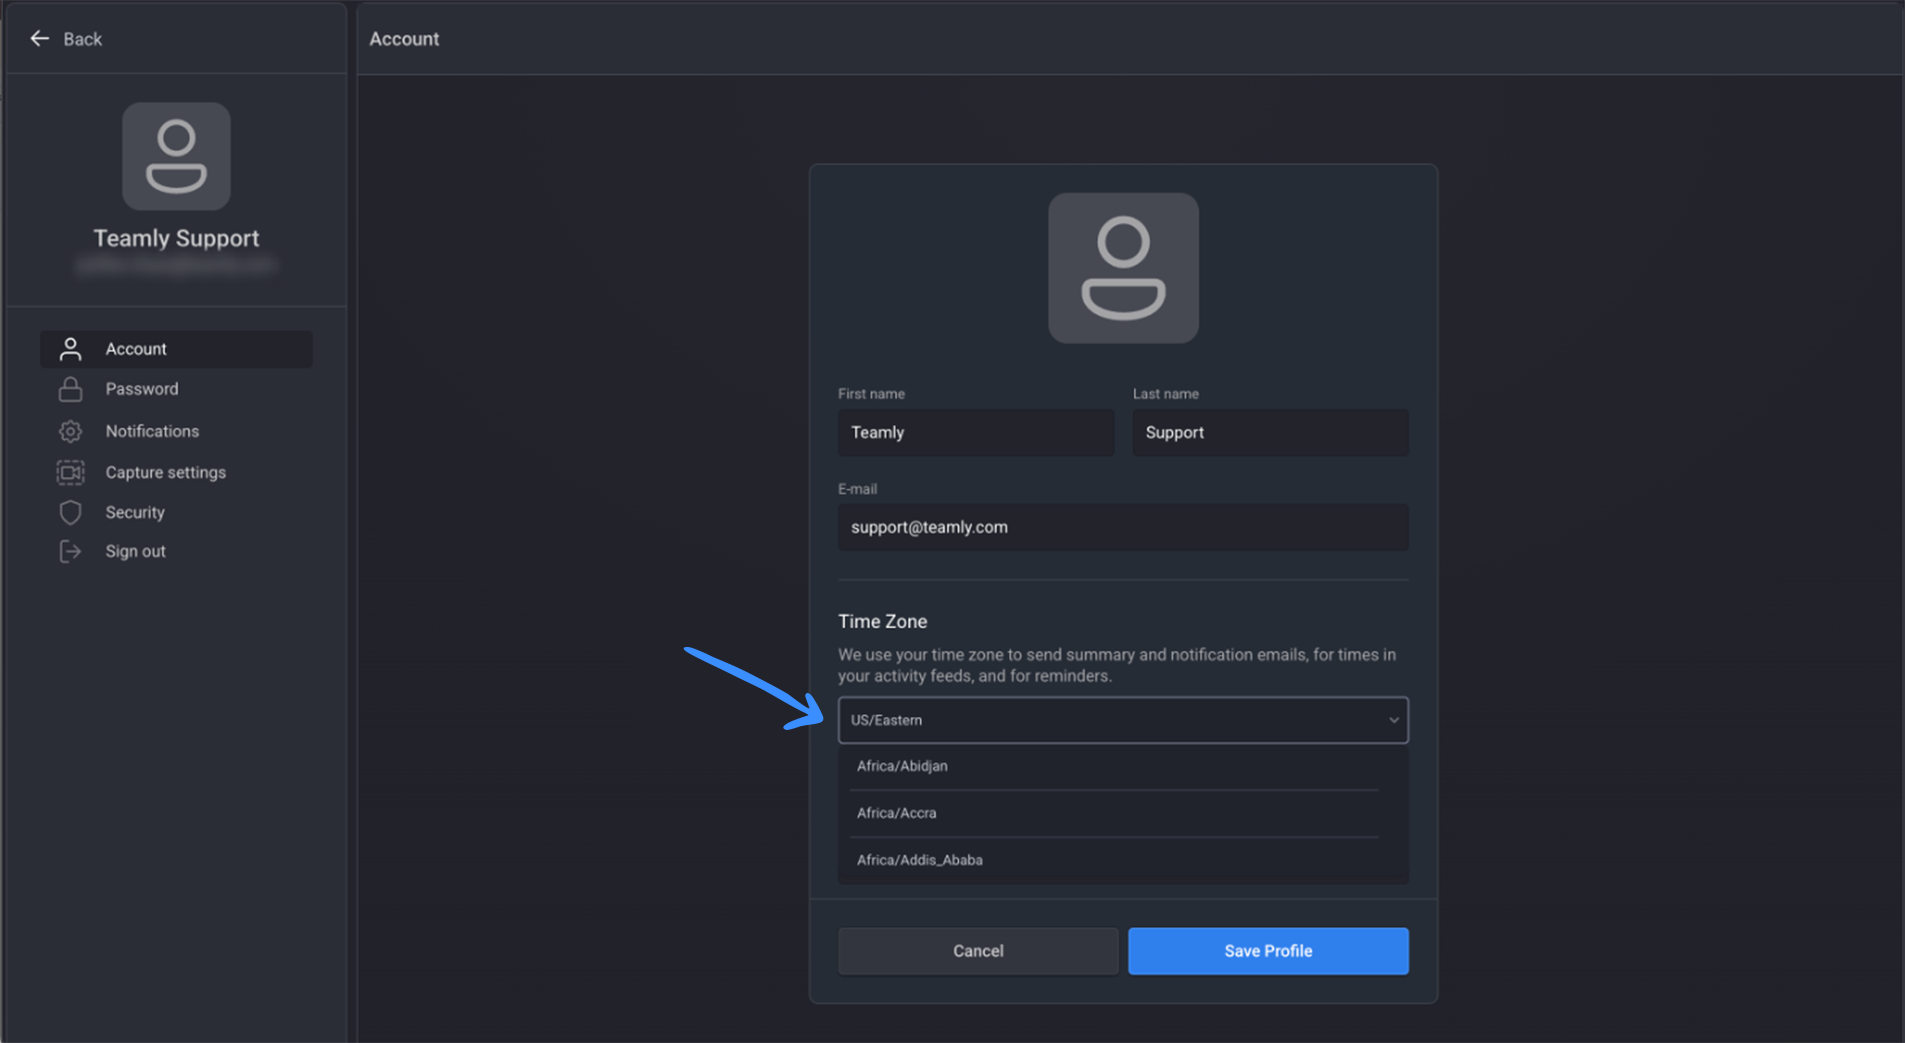1905x1043 pixels.
Task: Click the Teamly Support name in the sidebar
Action: click(x=176, y=238)
